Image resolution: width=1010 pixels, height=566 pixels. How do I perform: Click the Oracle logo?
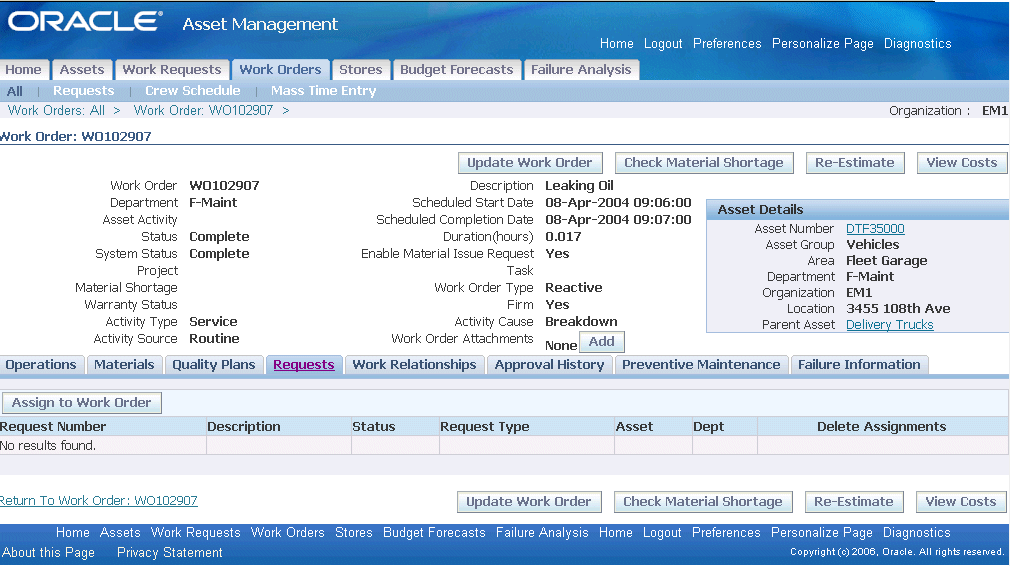(85, 21)
